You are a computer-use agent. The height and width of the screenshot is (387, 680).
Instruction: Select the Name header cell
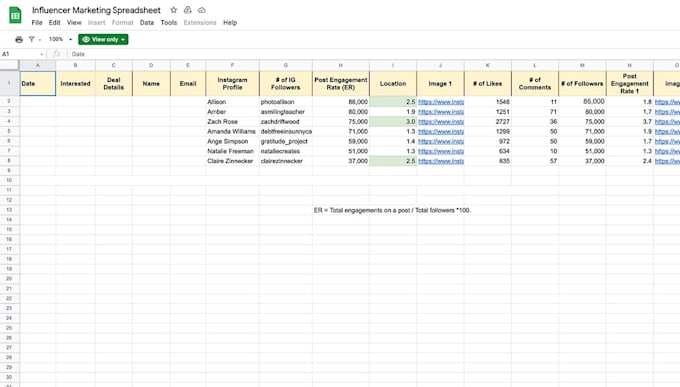[x=151, y=84]
